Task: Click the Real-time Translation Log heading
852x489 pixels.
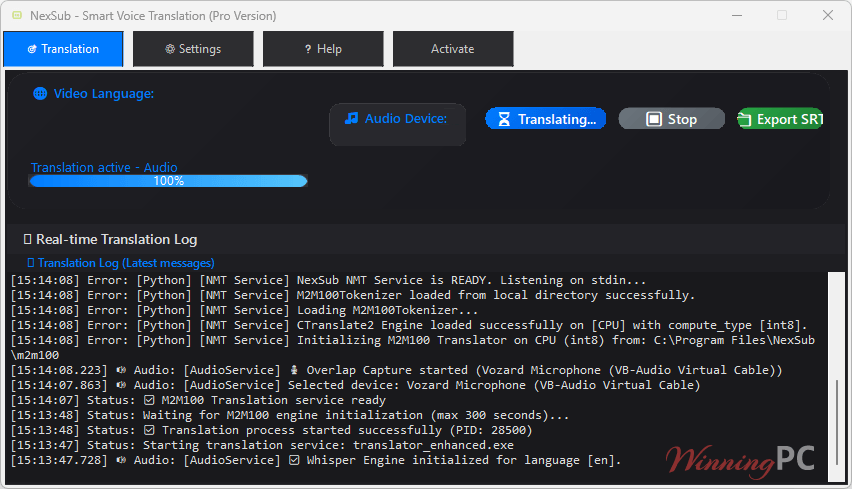Action: point(116,240)
